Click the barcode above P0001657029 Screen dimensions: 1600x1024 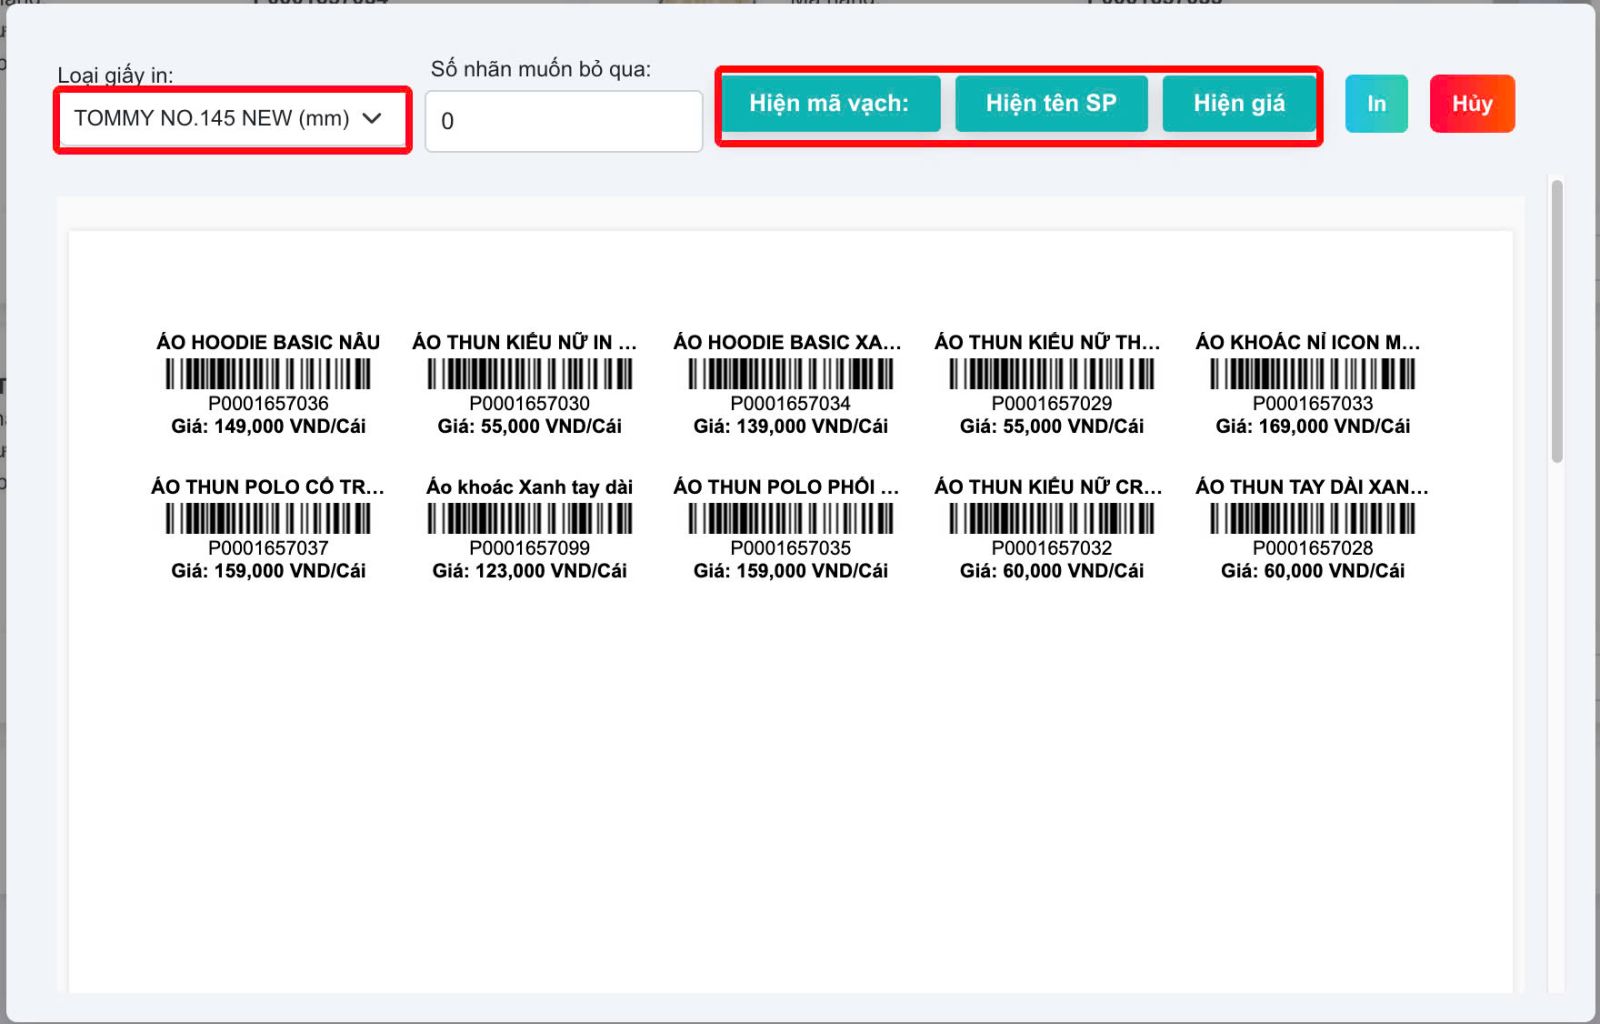[x=1052, y=374]
